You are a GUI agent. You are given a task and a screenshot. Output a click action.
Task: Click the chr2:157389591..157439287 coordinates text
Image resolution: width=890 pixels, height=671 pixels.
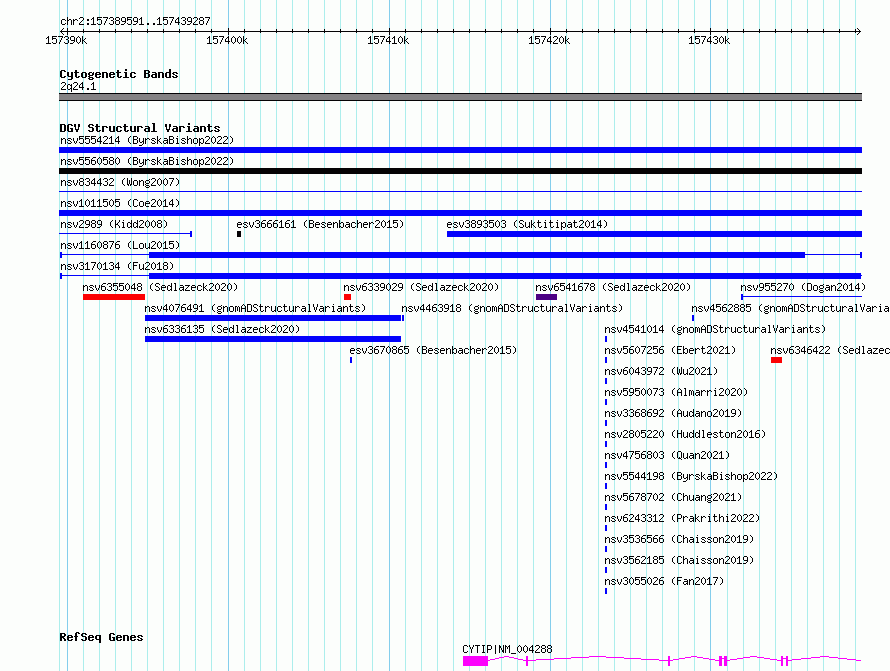[x=135, y=21]
